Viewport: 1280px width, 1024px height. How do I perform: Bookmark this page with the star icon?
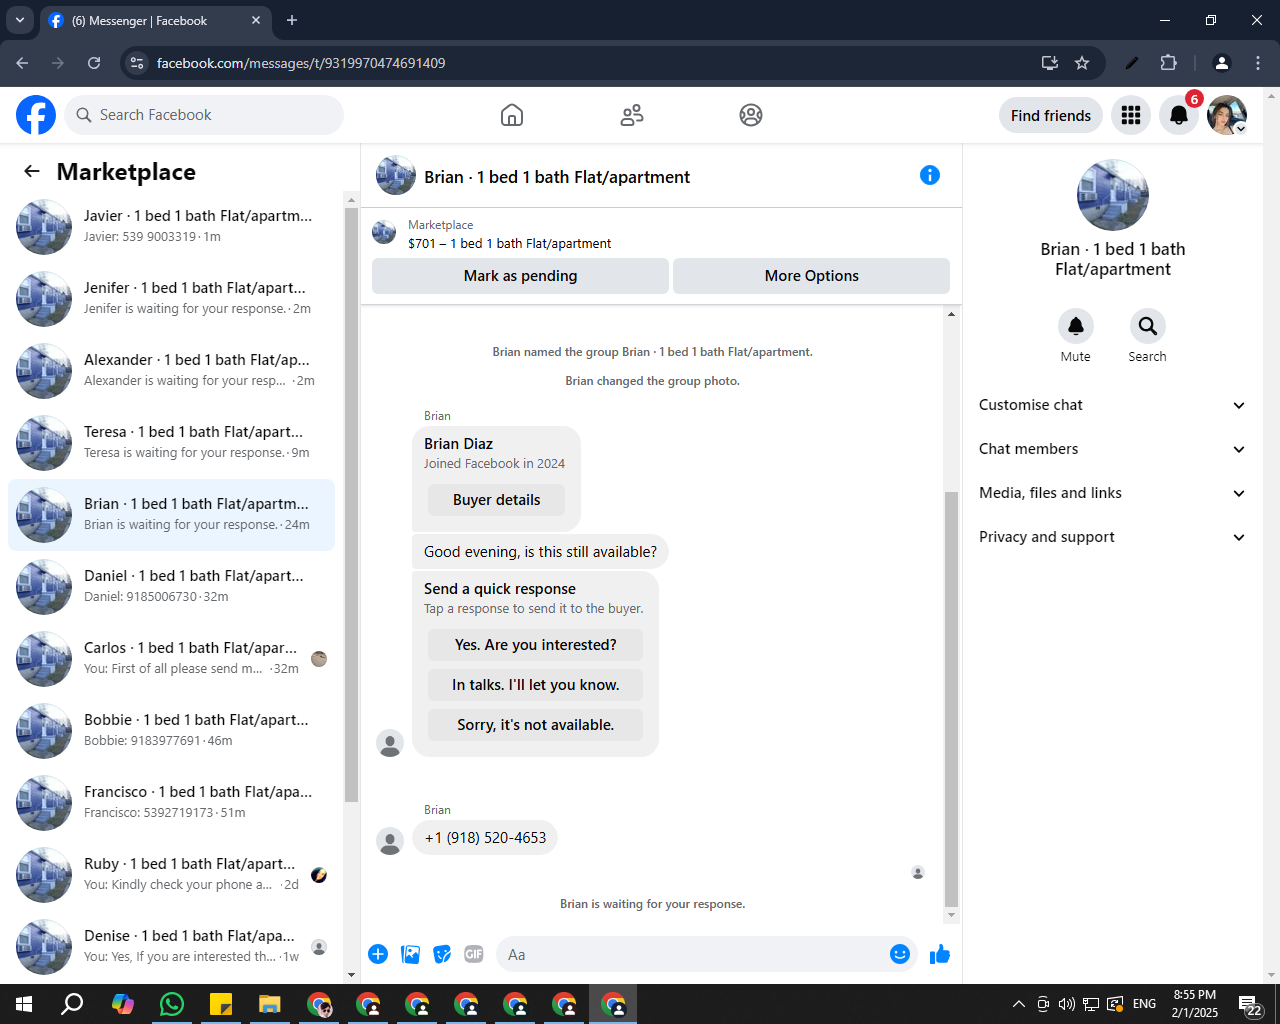1082,63
